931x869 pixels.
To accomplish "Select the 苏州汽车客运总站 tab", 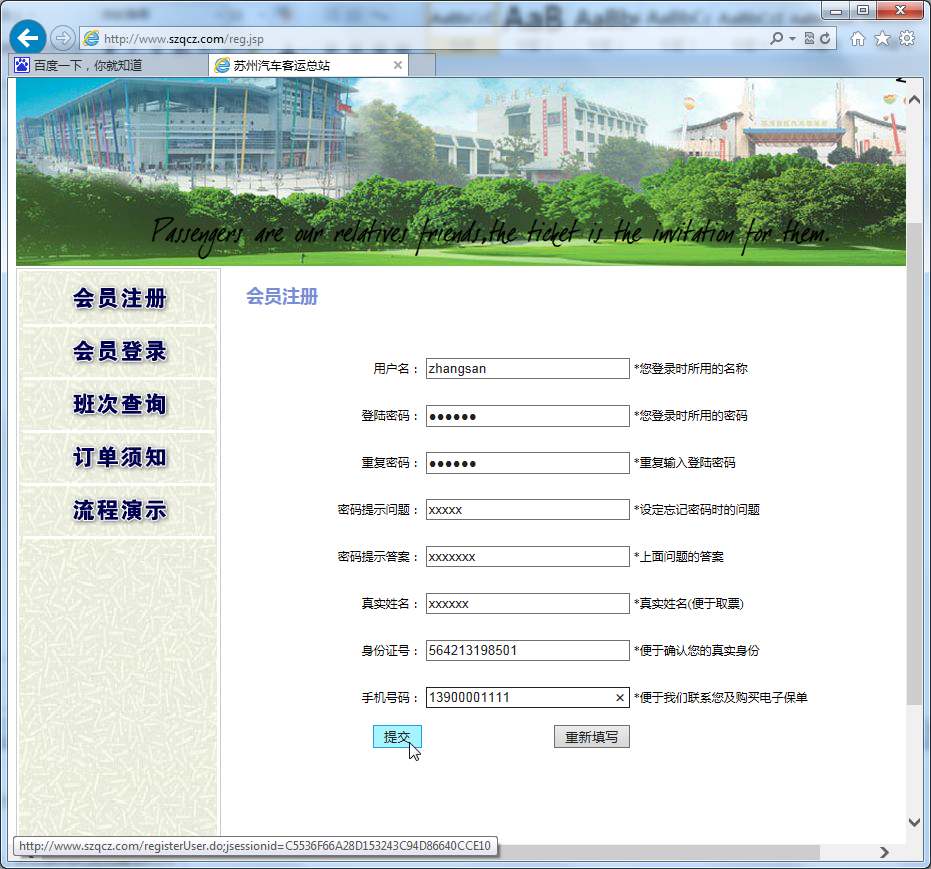I will (x=309, y=65).
